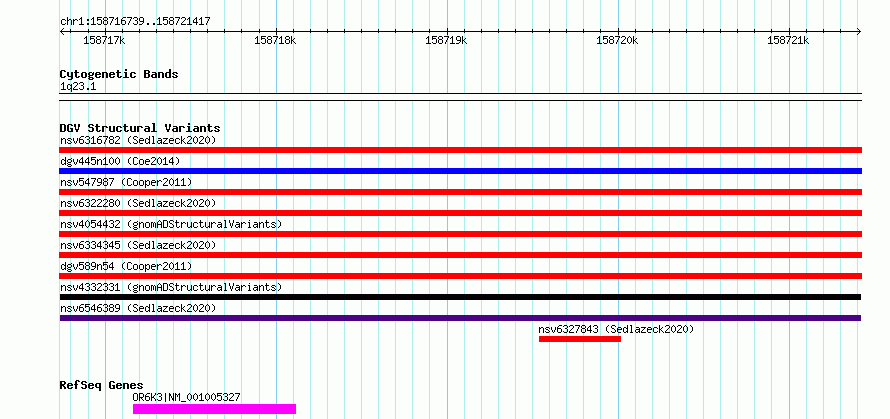Click the dgv589n54 (Cooper2011) label

(x=126, y=266)
